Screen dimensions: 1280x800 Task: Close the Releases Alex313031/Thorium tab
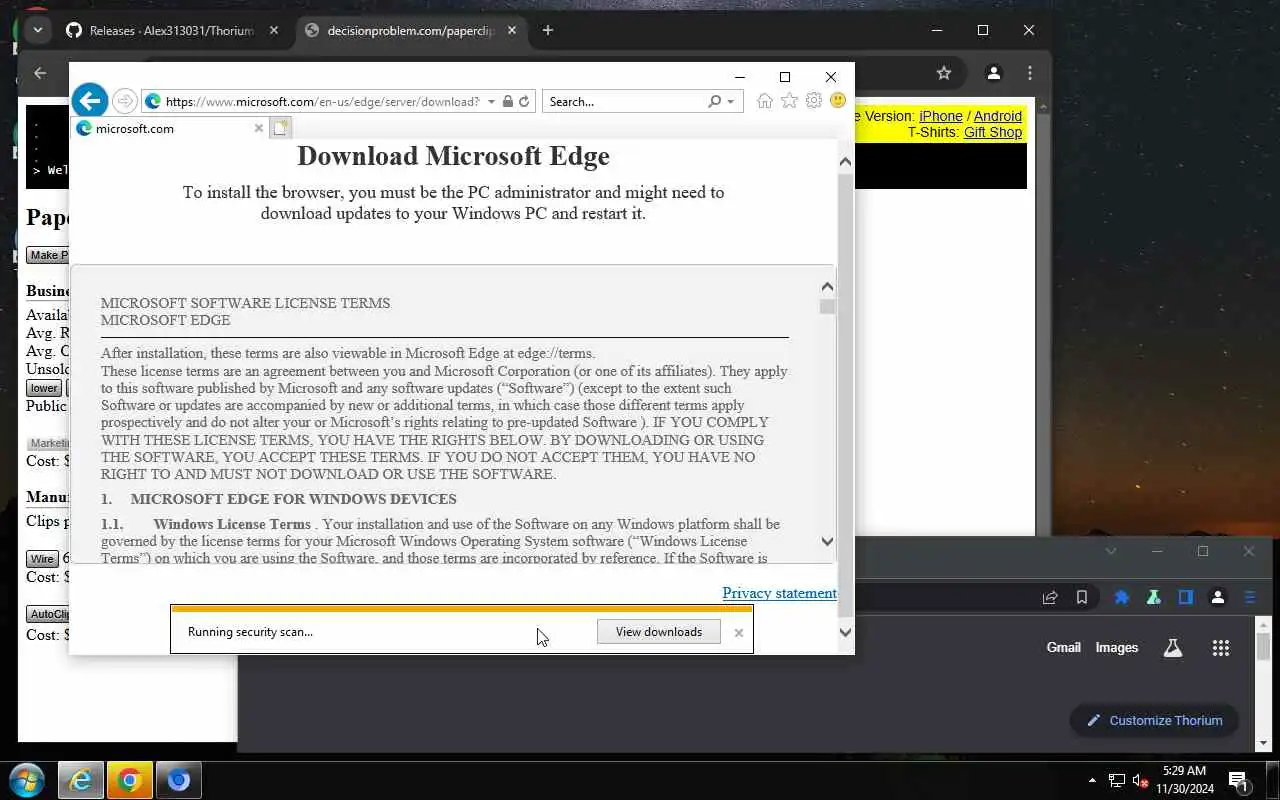[x=272, y=30]
